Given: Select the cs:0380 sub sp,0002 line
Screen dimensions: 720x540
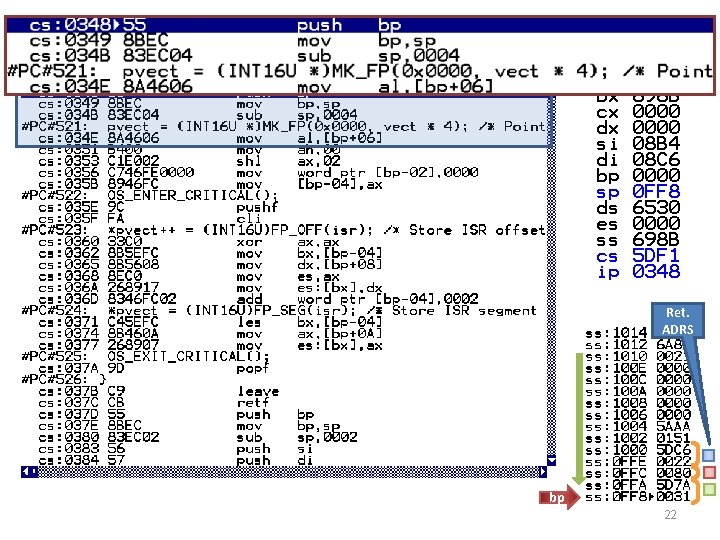Looking at the screenshot, I should point(198,437).
